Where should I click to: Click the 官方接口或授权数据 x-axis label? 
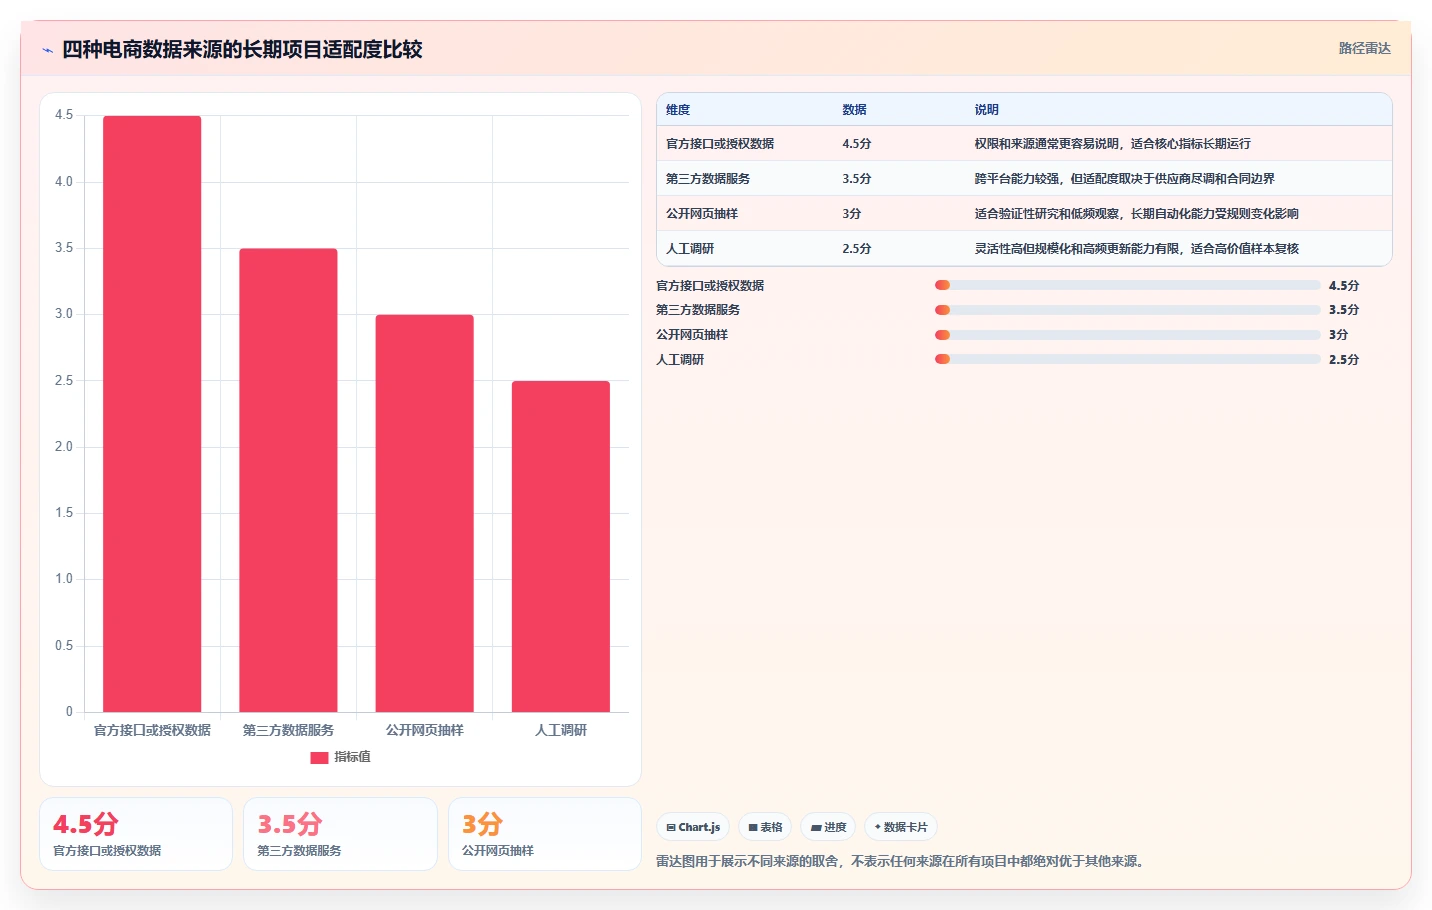click(x=152, y=731)
